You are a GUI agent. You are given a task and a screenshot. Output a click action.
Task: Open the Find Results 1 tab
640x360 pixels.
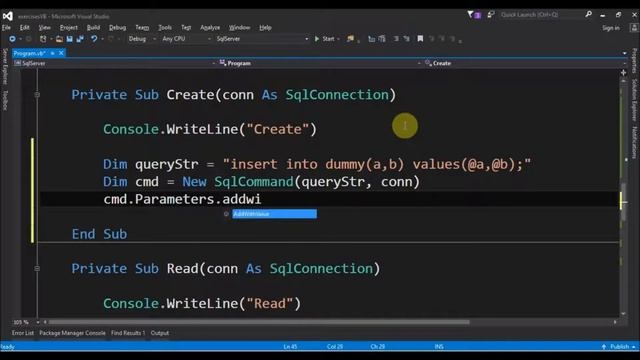tap(128, 333)
